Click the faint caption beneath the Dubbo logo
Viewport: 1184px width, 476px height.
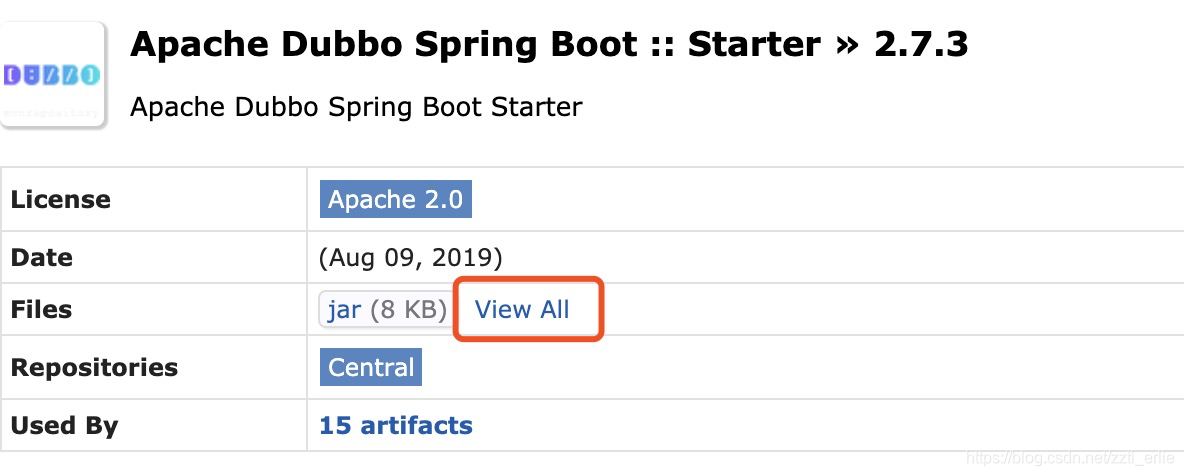pos(53,113)
